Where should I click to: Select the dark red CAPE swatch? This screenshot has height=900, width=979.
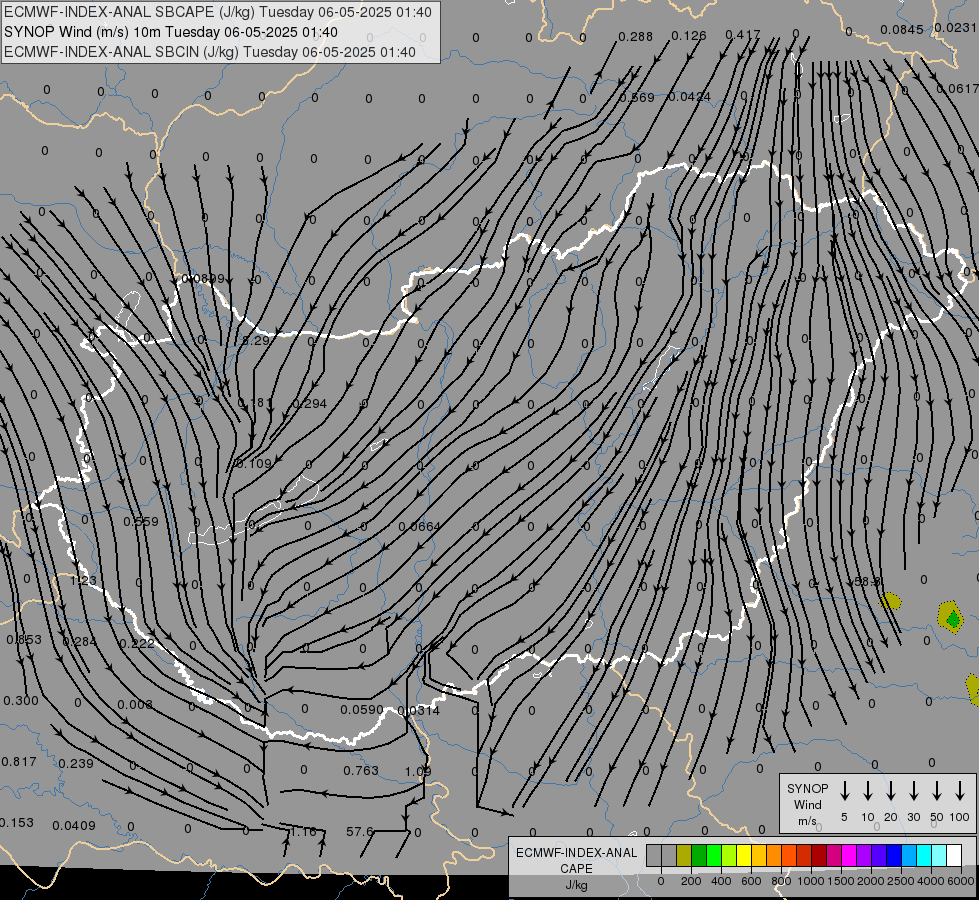[x=819, y=856]
